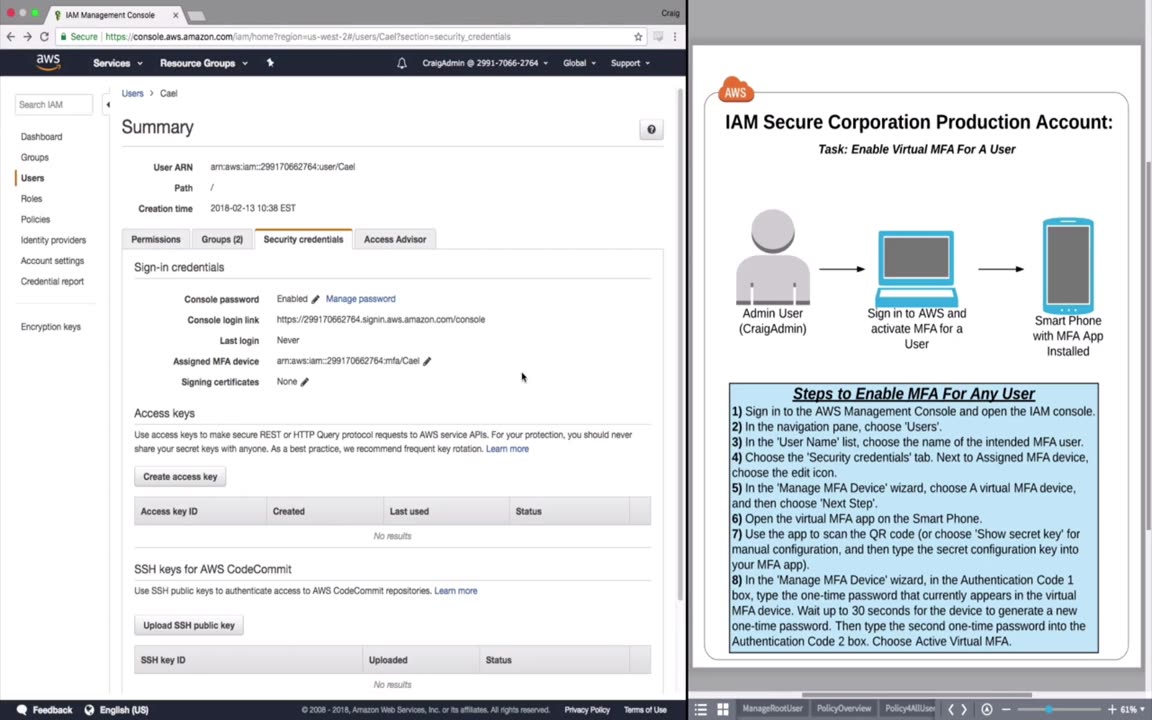Screen dimensions: 1152x720
Task: Open the Services dropdown
Action: [x=118, y=63]
